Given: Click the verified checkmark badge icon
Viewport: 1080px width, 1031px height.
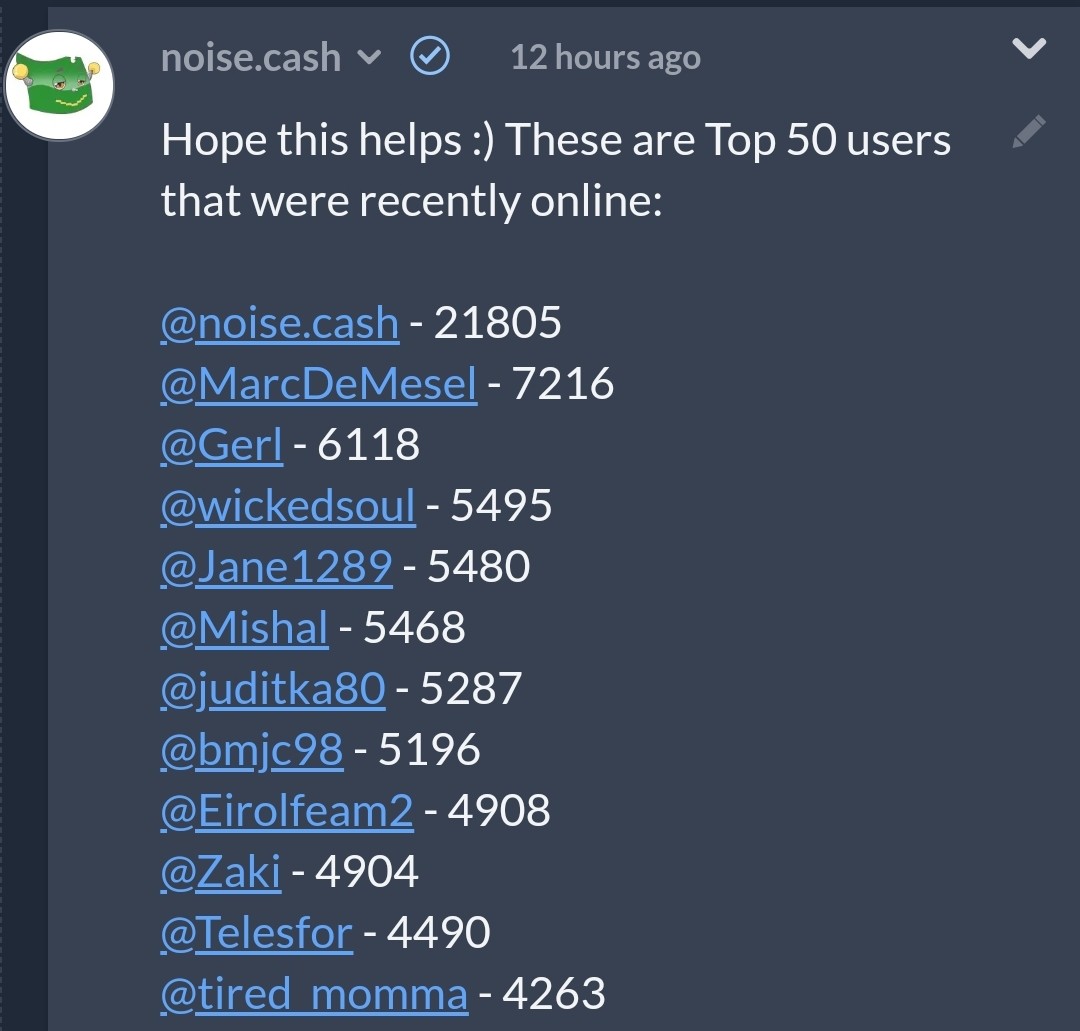Looking at the screenshot, I should 430,56.
